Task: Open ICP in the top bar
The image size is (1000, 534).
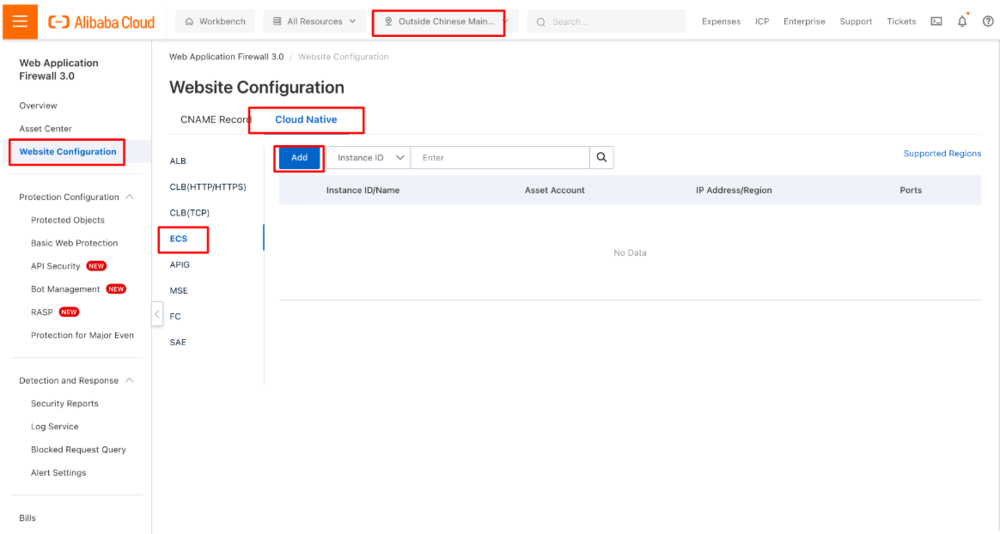Action: [x=761, y=21]
